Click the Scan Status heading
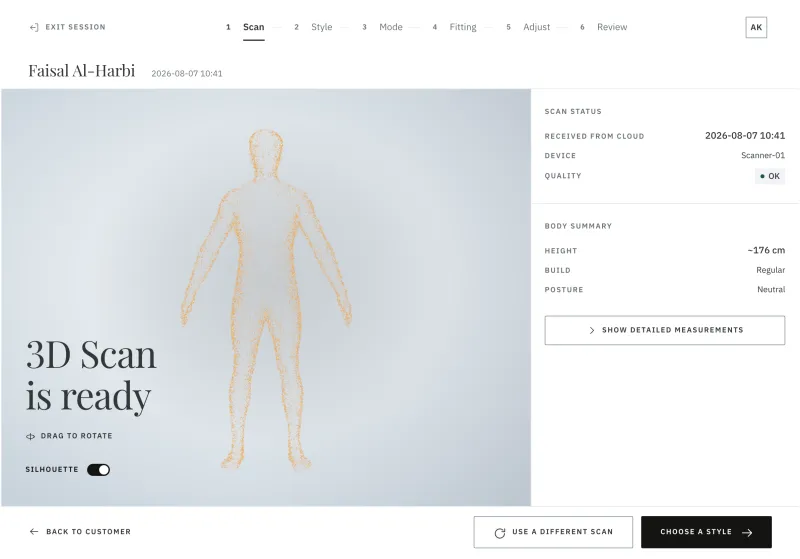 573,111
